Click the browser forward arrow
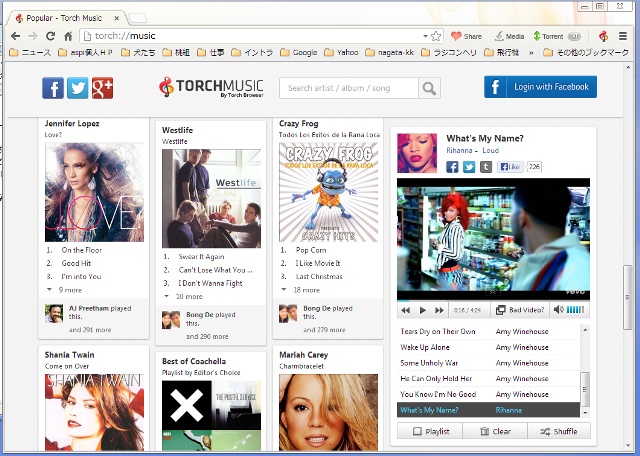640x456 pixels. pyautogui.click(x=33, y=36)
